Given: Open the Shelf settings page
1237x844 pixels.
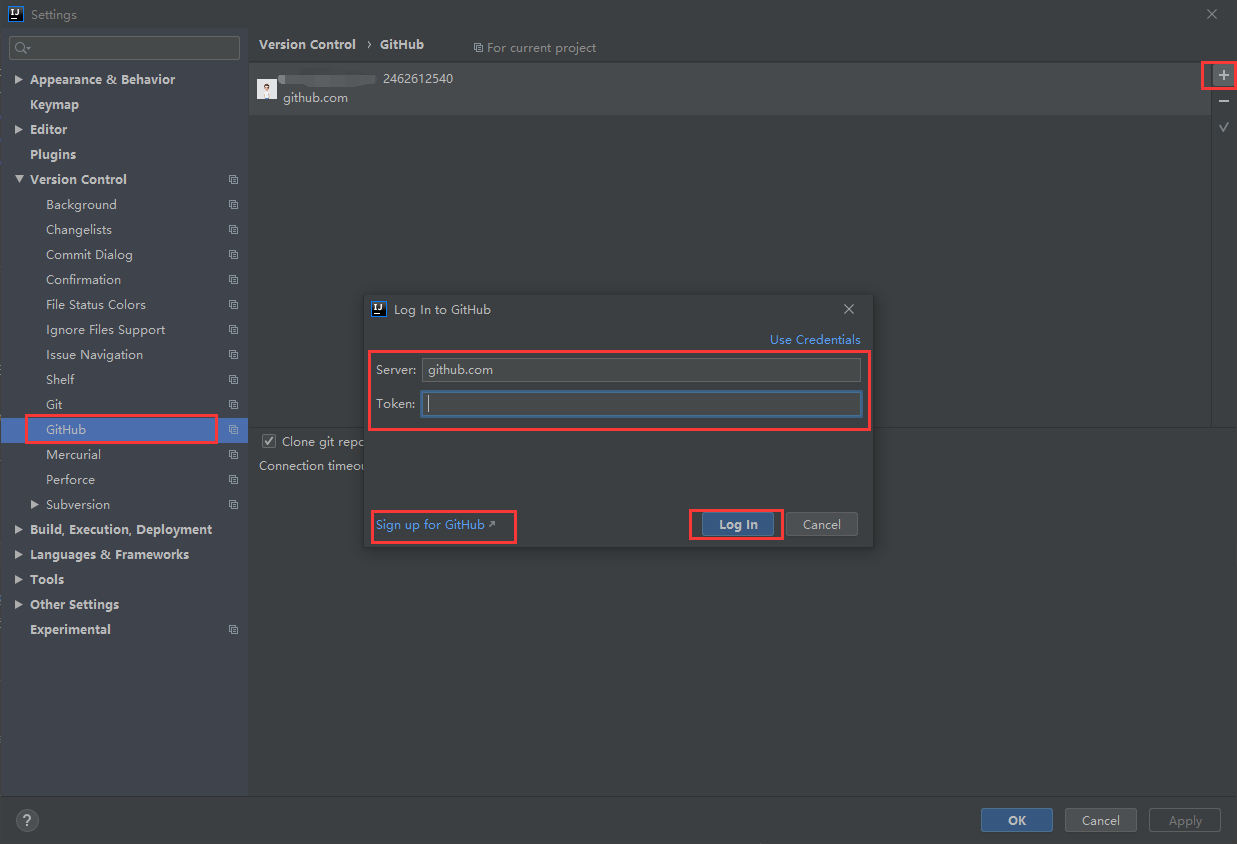Looking at the screenshot, I should click(60, 380).
